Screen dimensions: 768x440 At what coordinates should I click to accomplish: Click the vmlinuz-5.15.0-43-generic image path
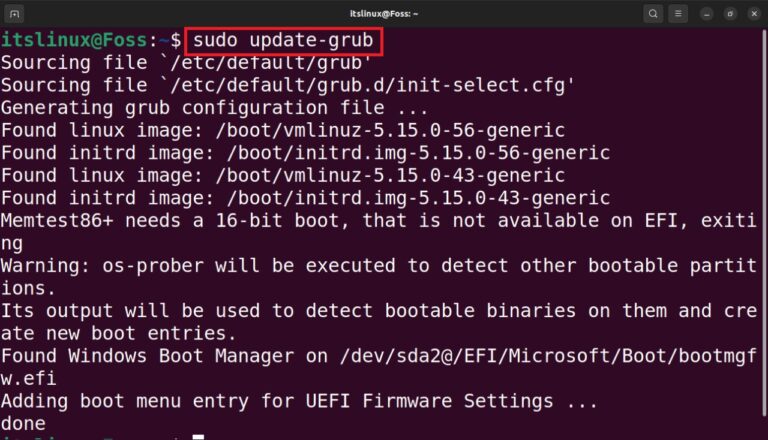[390, 175]
